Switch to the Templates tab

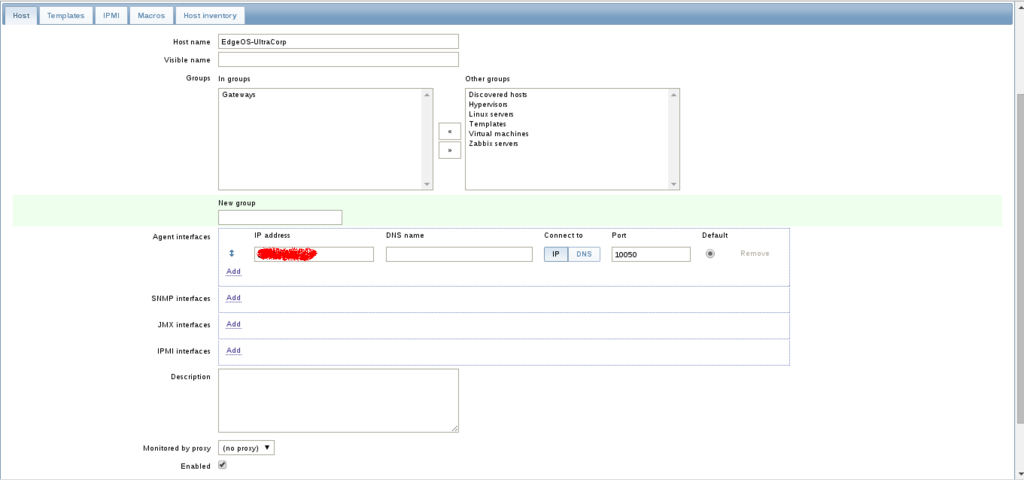(x=66, y=15)
